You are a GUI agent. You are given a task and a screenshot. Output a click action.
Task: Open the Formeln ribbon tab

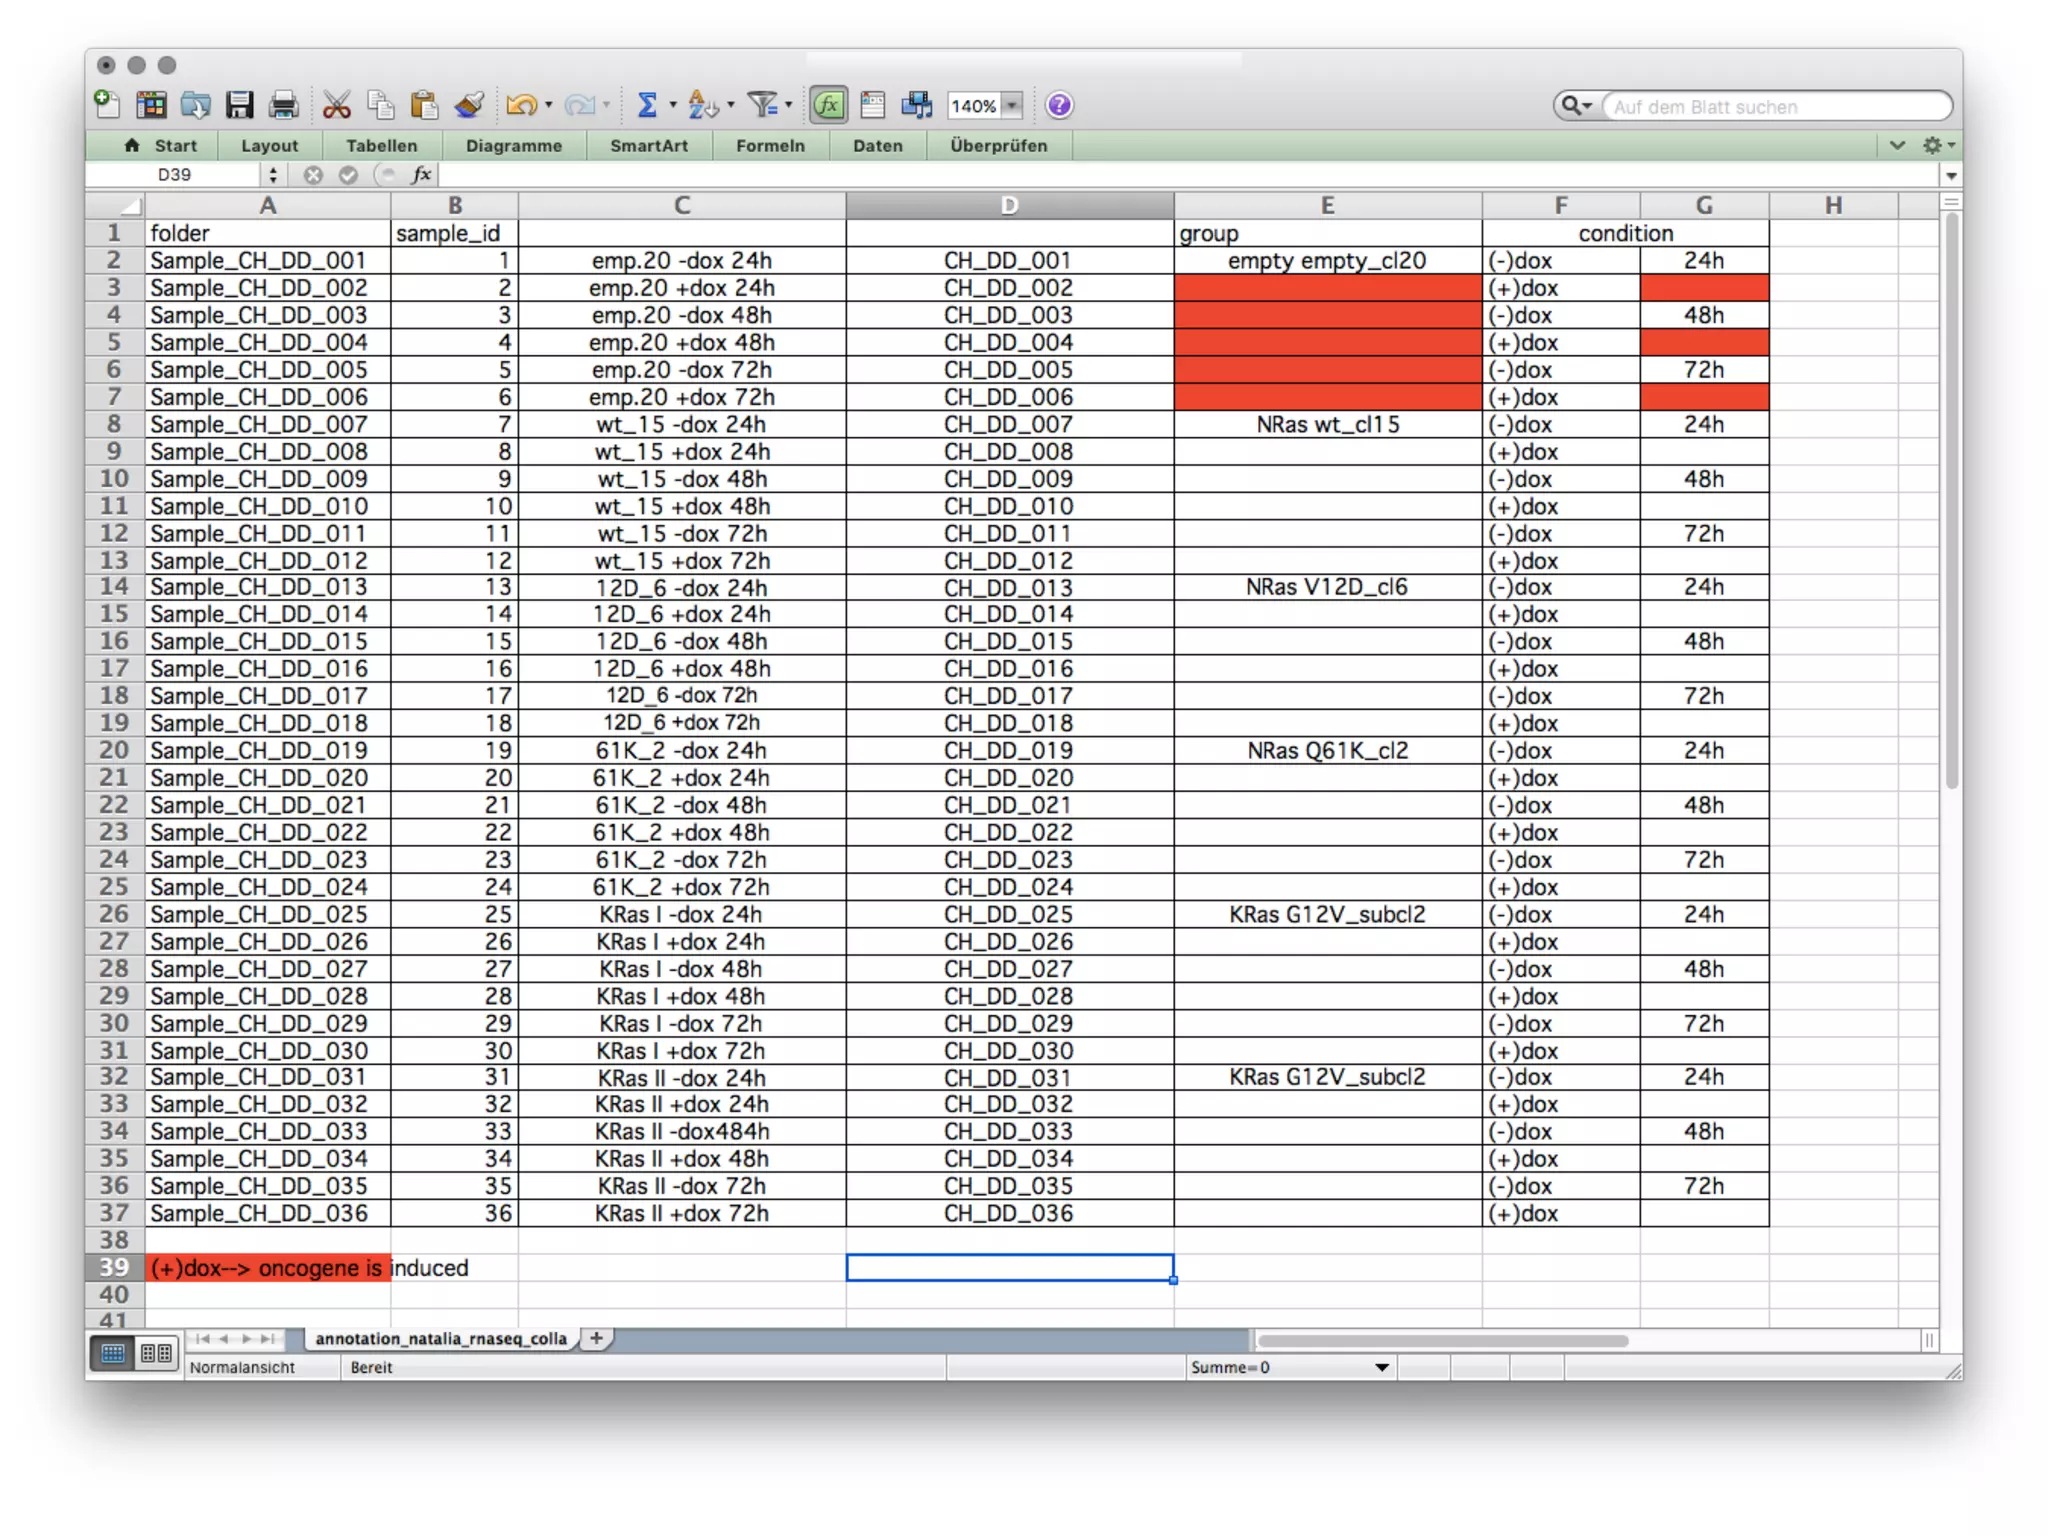pyautogui.click(x=770, y=146)
